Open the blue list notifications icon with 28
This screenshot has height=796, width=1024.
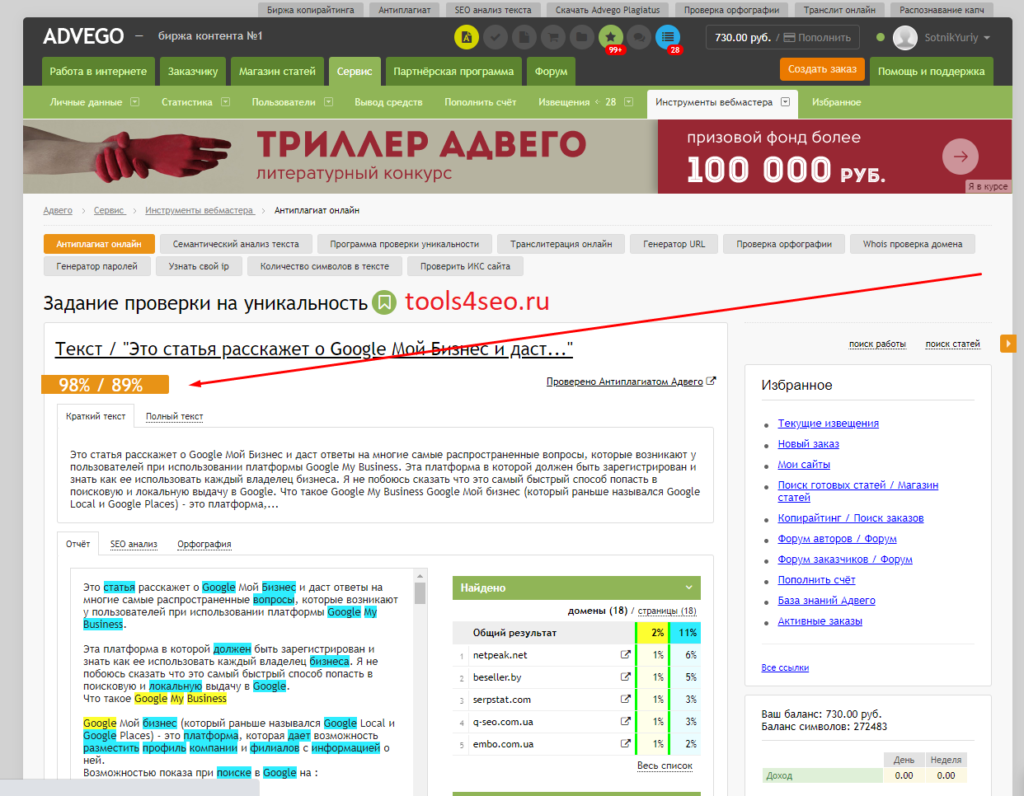tap(667, 37)
